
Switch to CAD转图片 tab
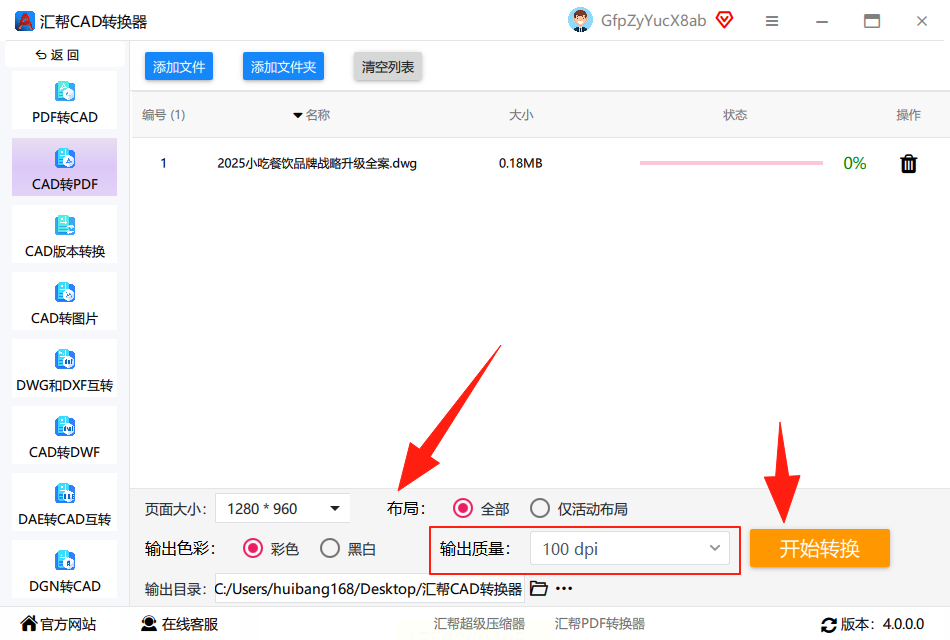click(65, 302)
